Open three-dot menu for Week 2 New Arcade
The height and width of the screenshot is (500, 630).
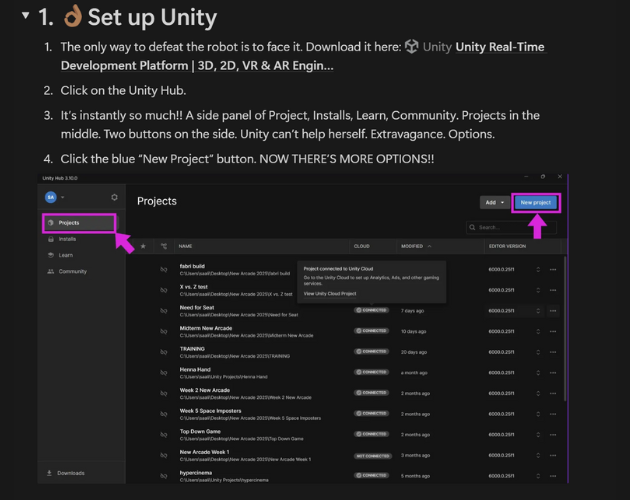coord(553,393)
